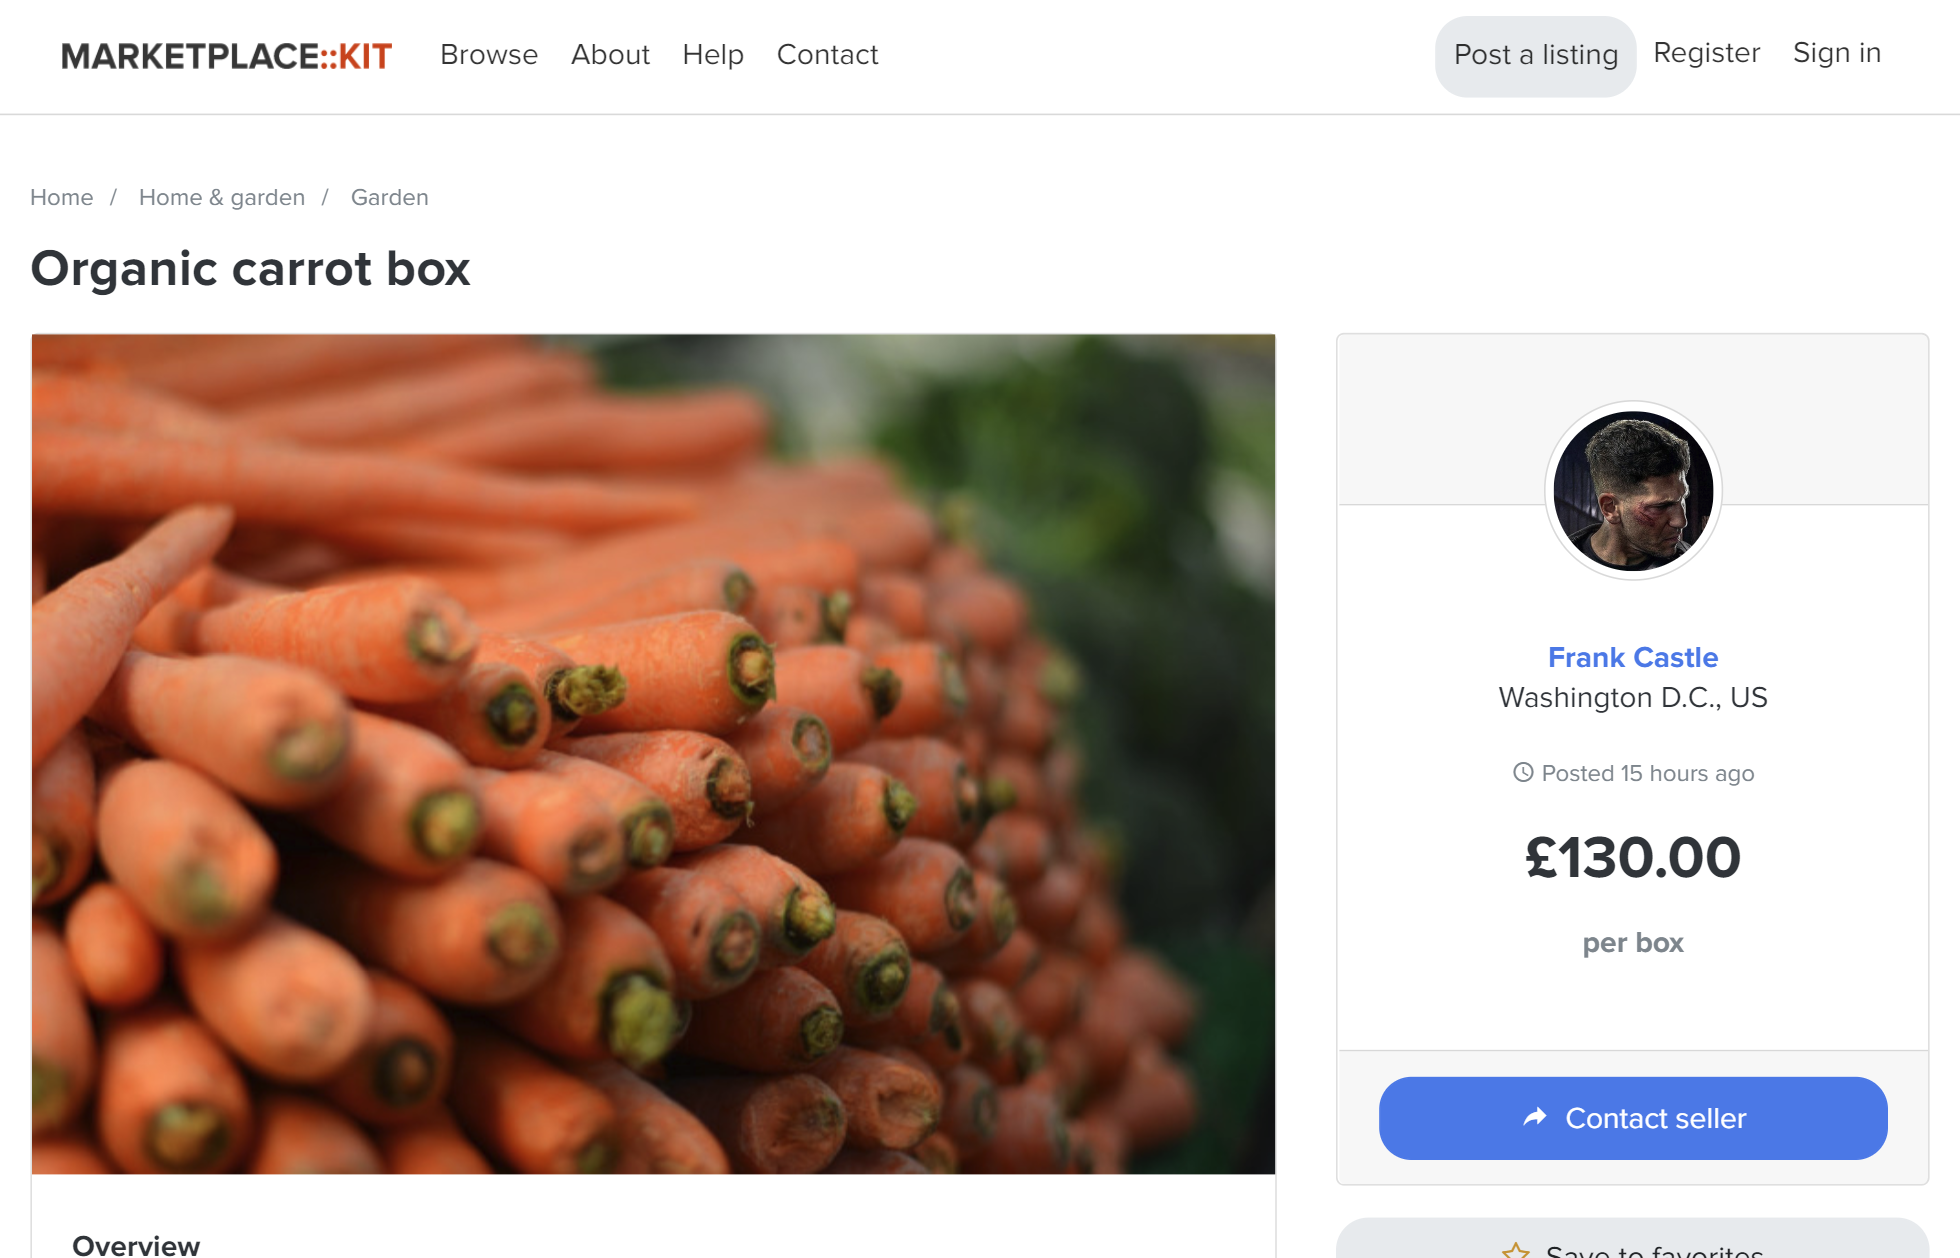Screen dimensions: 1960x1258
Task: Open Frank Castle seller name link
Action: 1633,657
